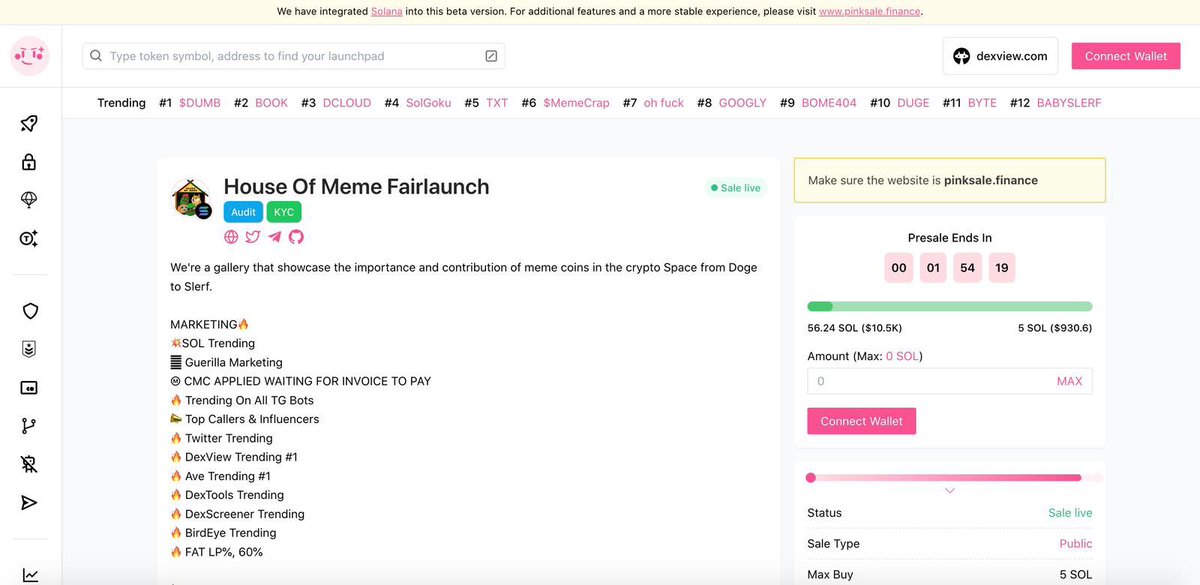Open trending token oh fuck
This screenshot has height=585, width=1200.
click(x=664, y=103)
